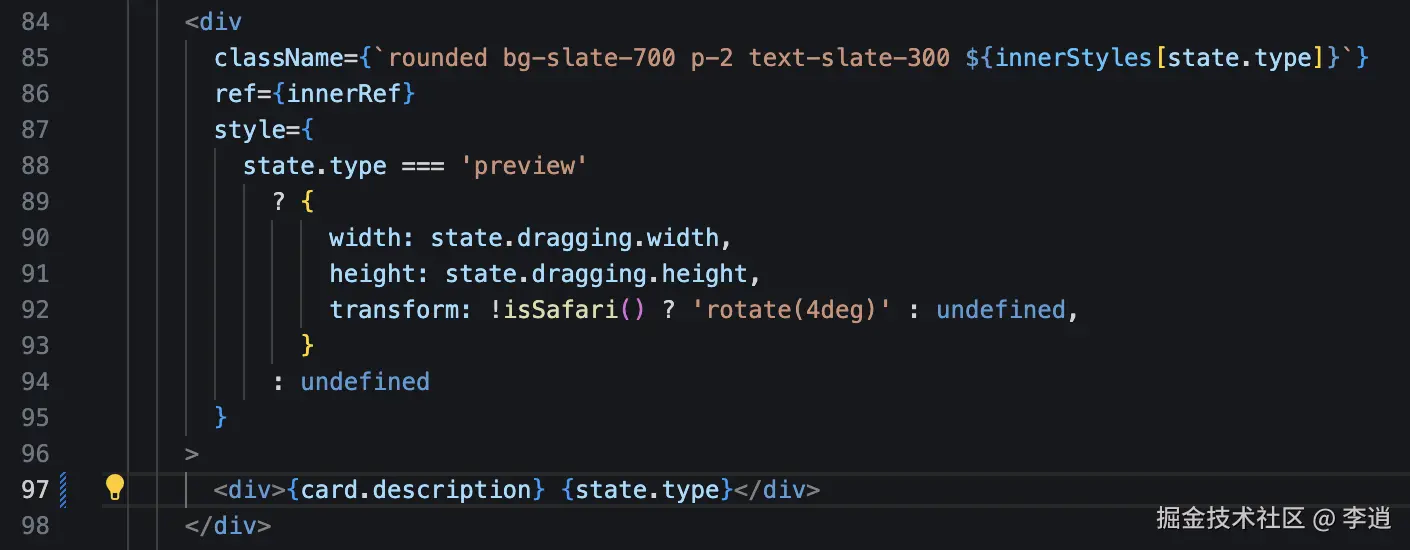Click the yellow opening brace on line 89
The width and height of the screenshot is (1410, 550).
[x=307, y=201]
